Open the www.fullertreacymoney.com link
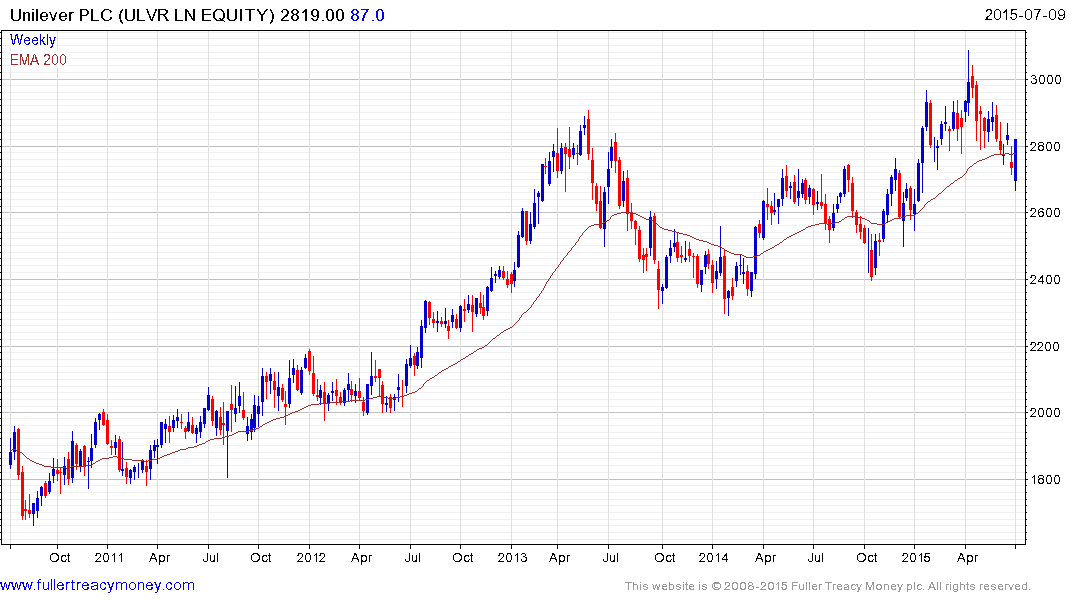 pos(97,586)
